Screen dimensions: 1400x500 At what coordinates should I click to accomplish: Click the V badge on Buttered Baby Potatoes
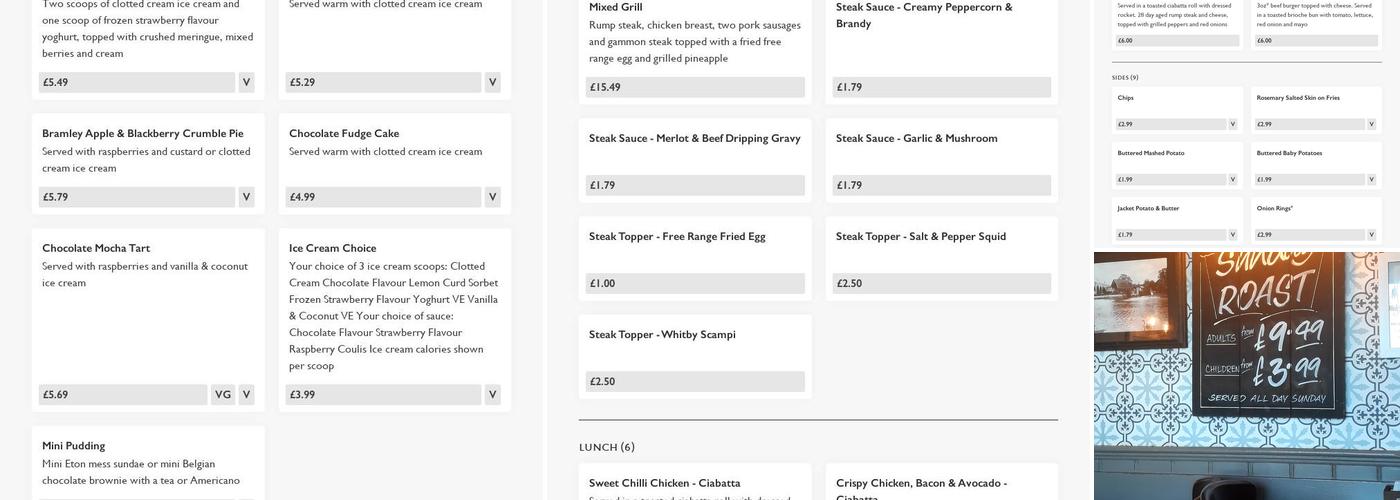pyautogui.click(x=1371, y=180)
